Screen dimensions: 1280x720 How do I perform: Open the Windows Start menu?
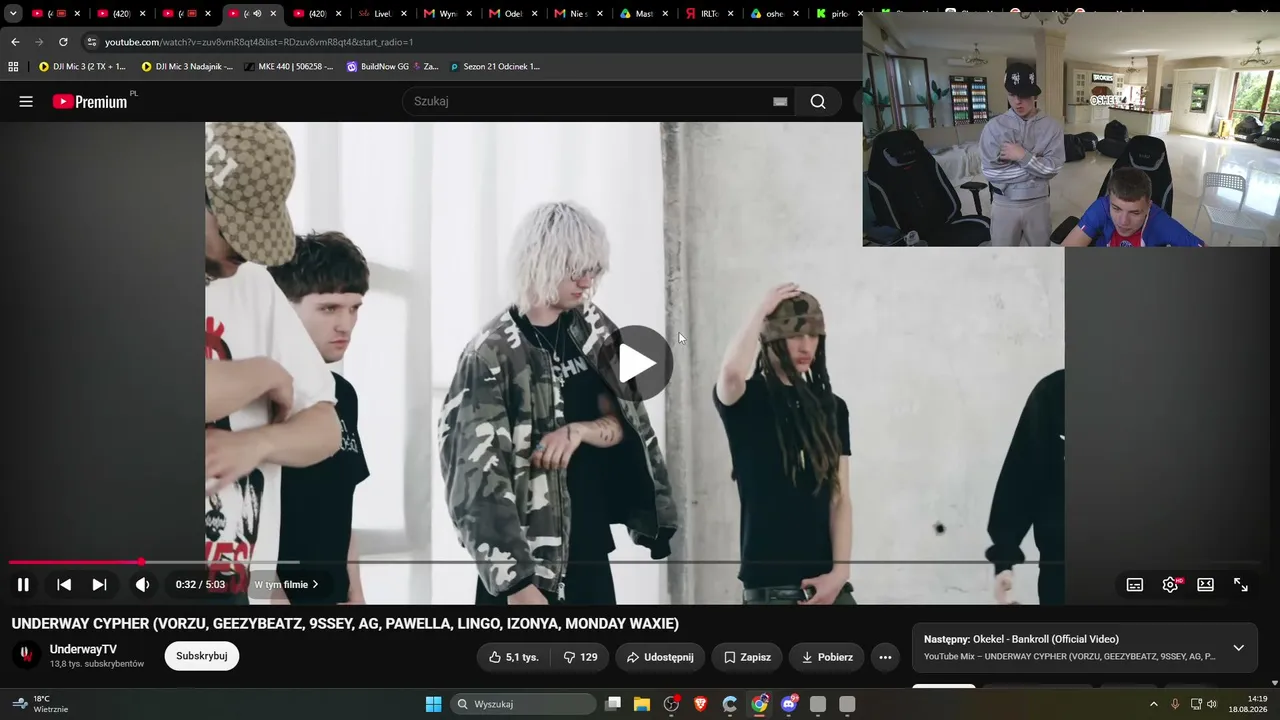tap(433, 704)
